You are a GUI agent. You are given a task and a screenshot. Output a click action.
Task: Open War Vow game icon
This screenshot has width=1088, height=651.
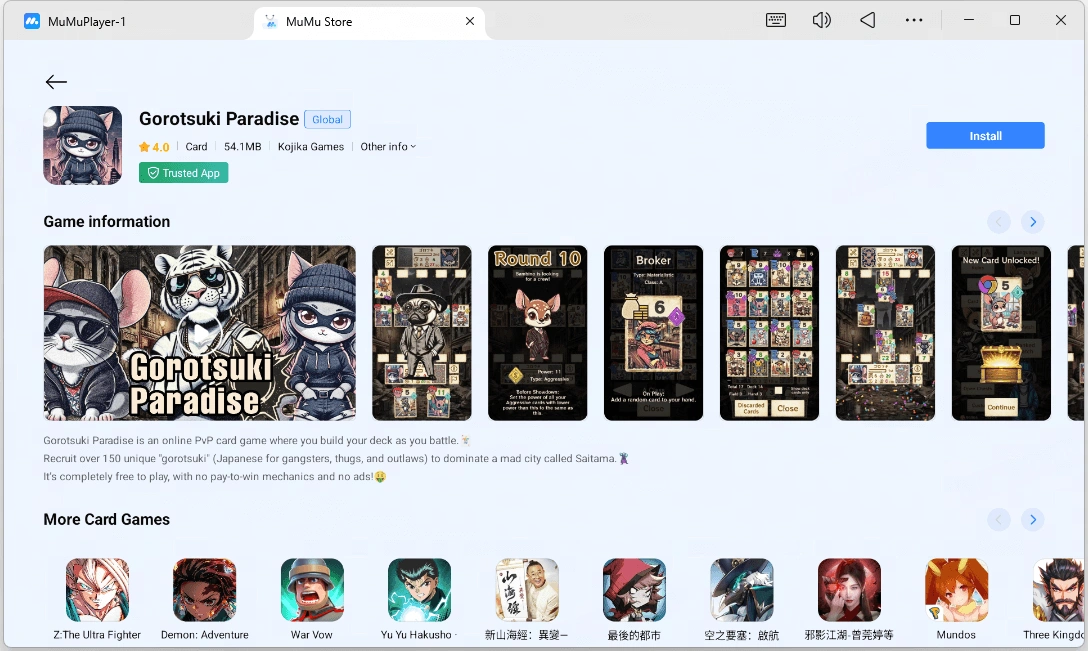(x=312, y=590)
